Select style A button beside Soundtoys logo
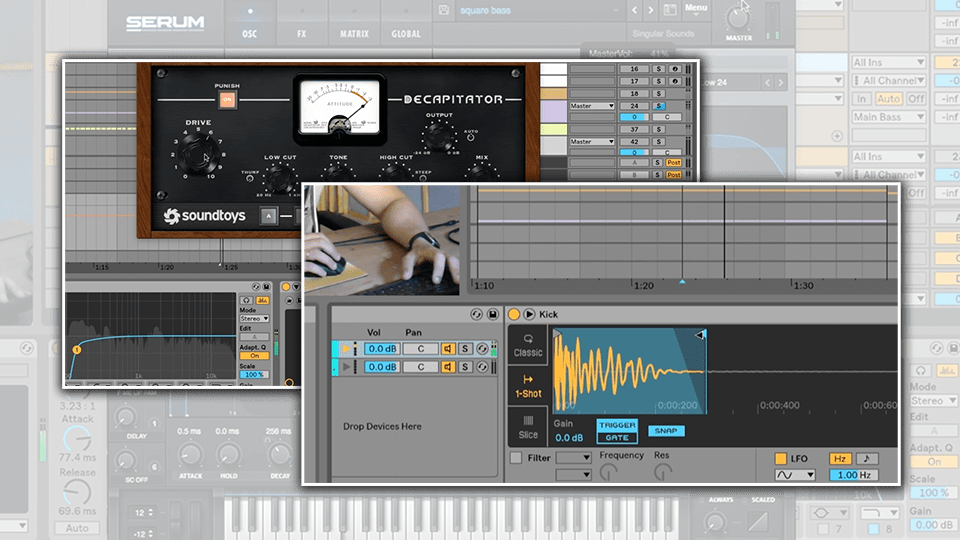960x540 pixels. pos(268,216)
